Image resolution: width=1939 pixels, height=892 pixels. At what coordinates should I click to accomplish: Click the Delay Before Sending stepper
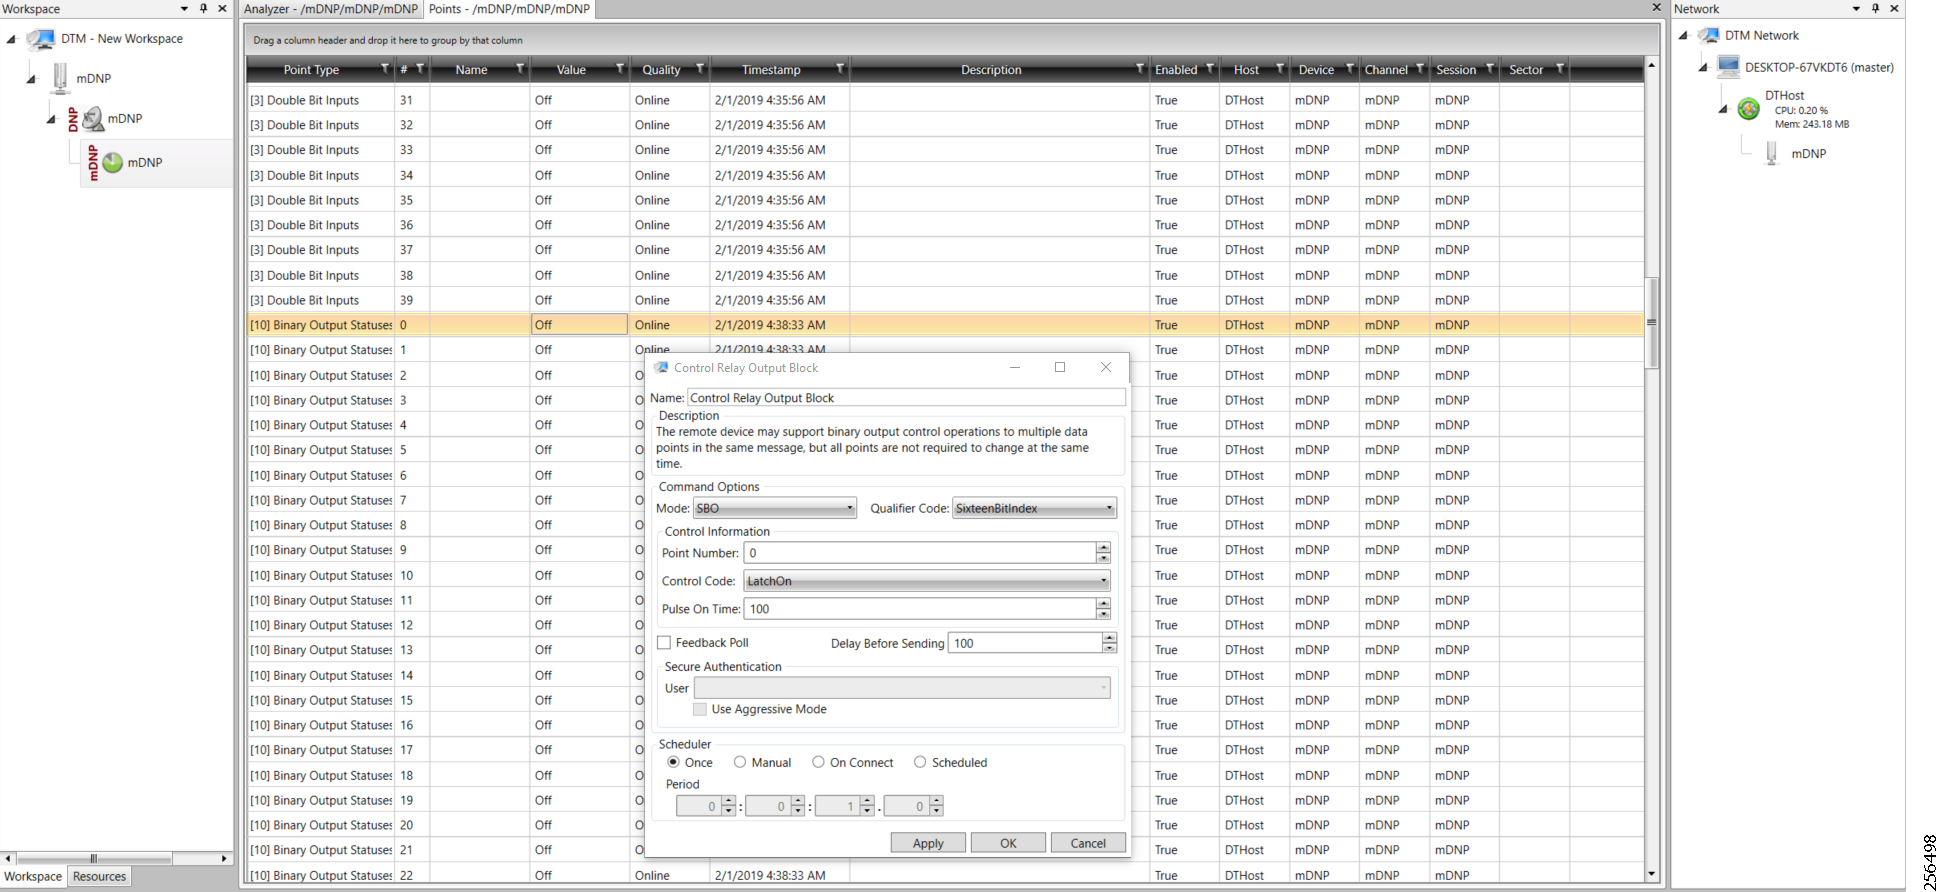(1109, 643)
